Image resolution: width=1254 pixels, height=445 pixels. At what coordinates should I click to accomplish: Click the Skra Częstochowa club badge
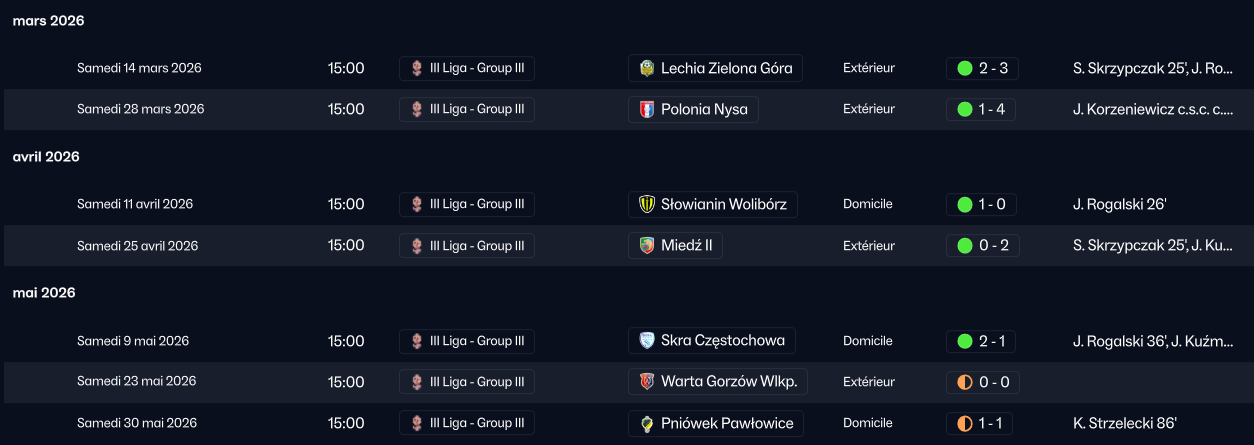click(x=647, y=341)
